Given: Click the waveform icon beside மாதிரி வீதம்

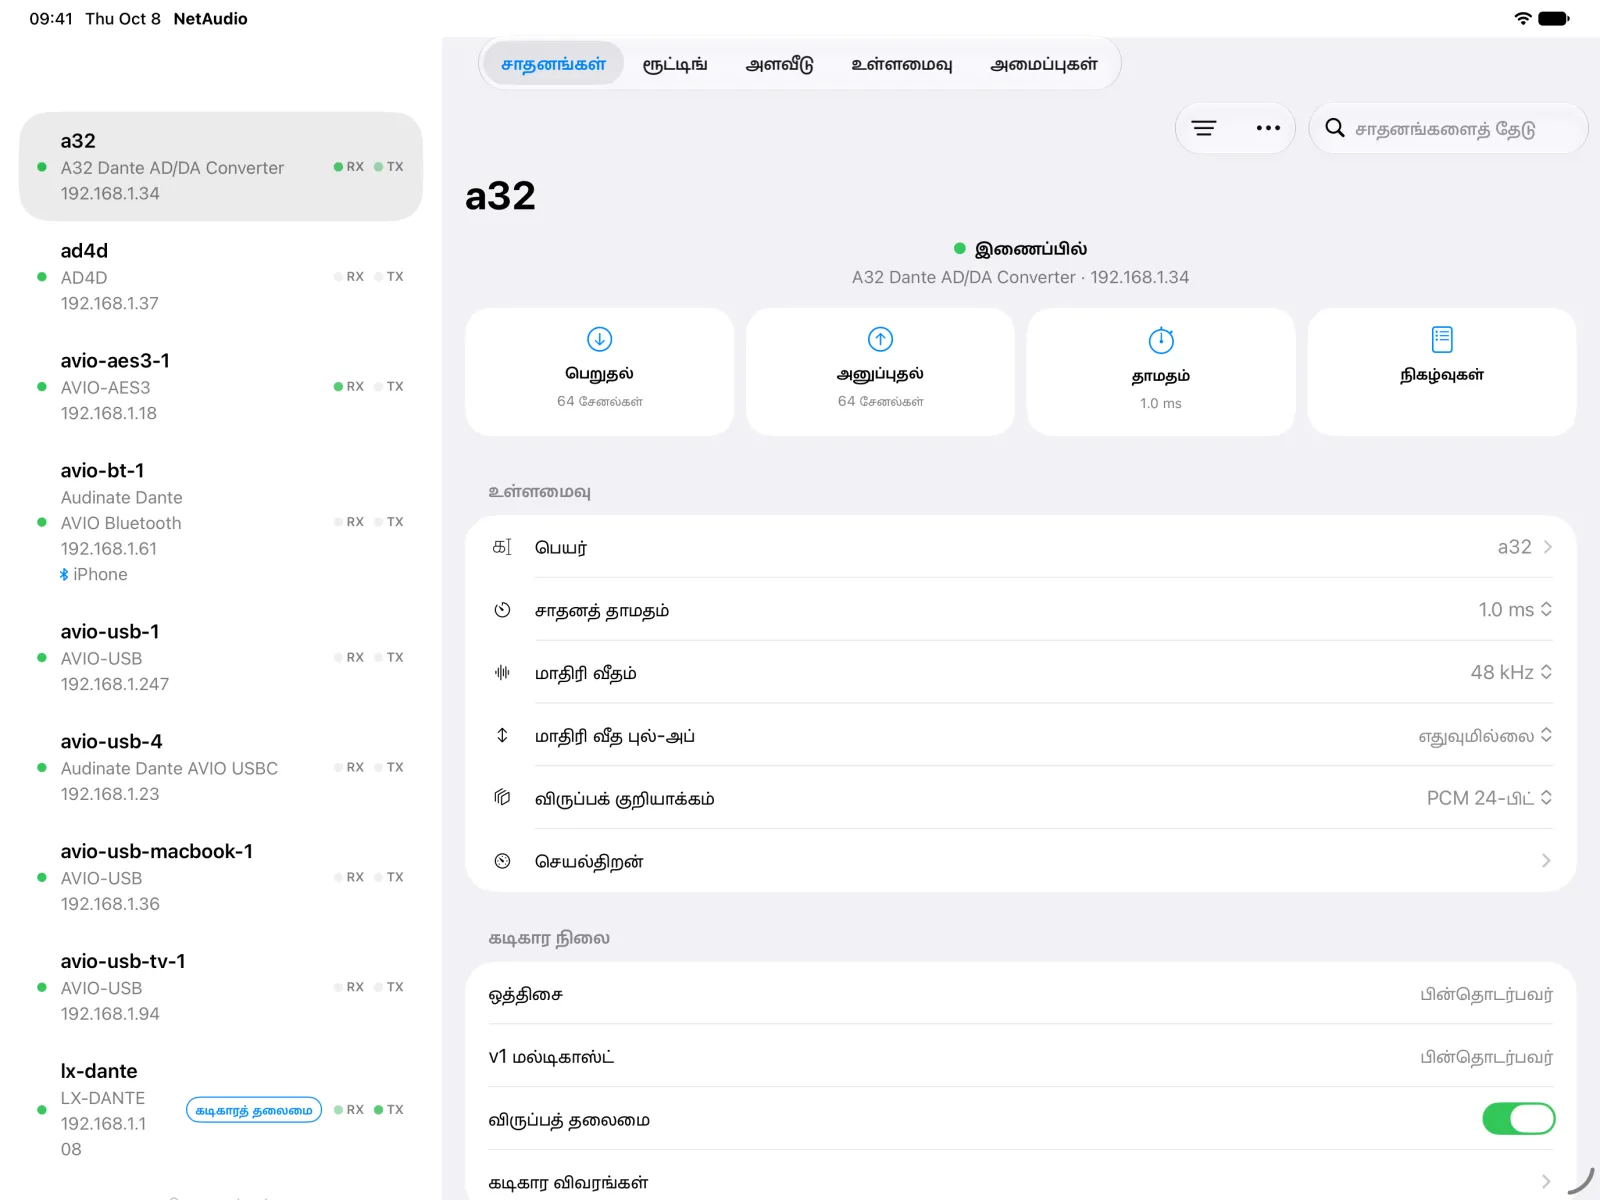Looking at the screenshot, I should pyautogui.click(x=502, y=673).
